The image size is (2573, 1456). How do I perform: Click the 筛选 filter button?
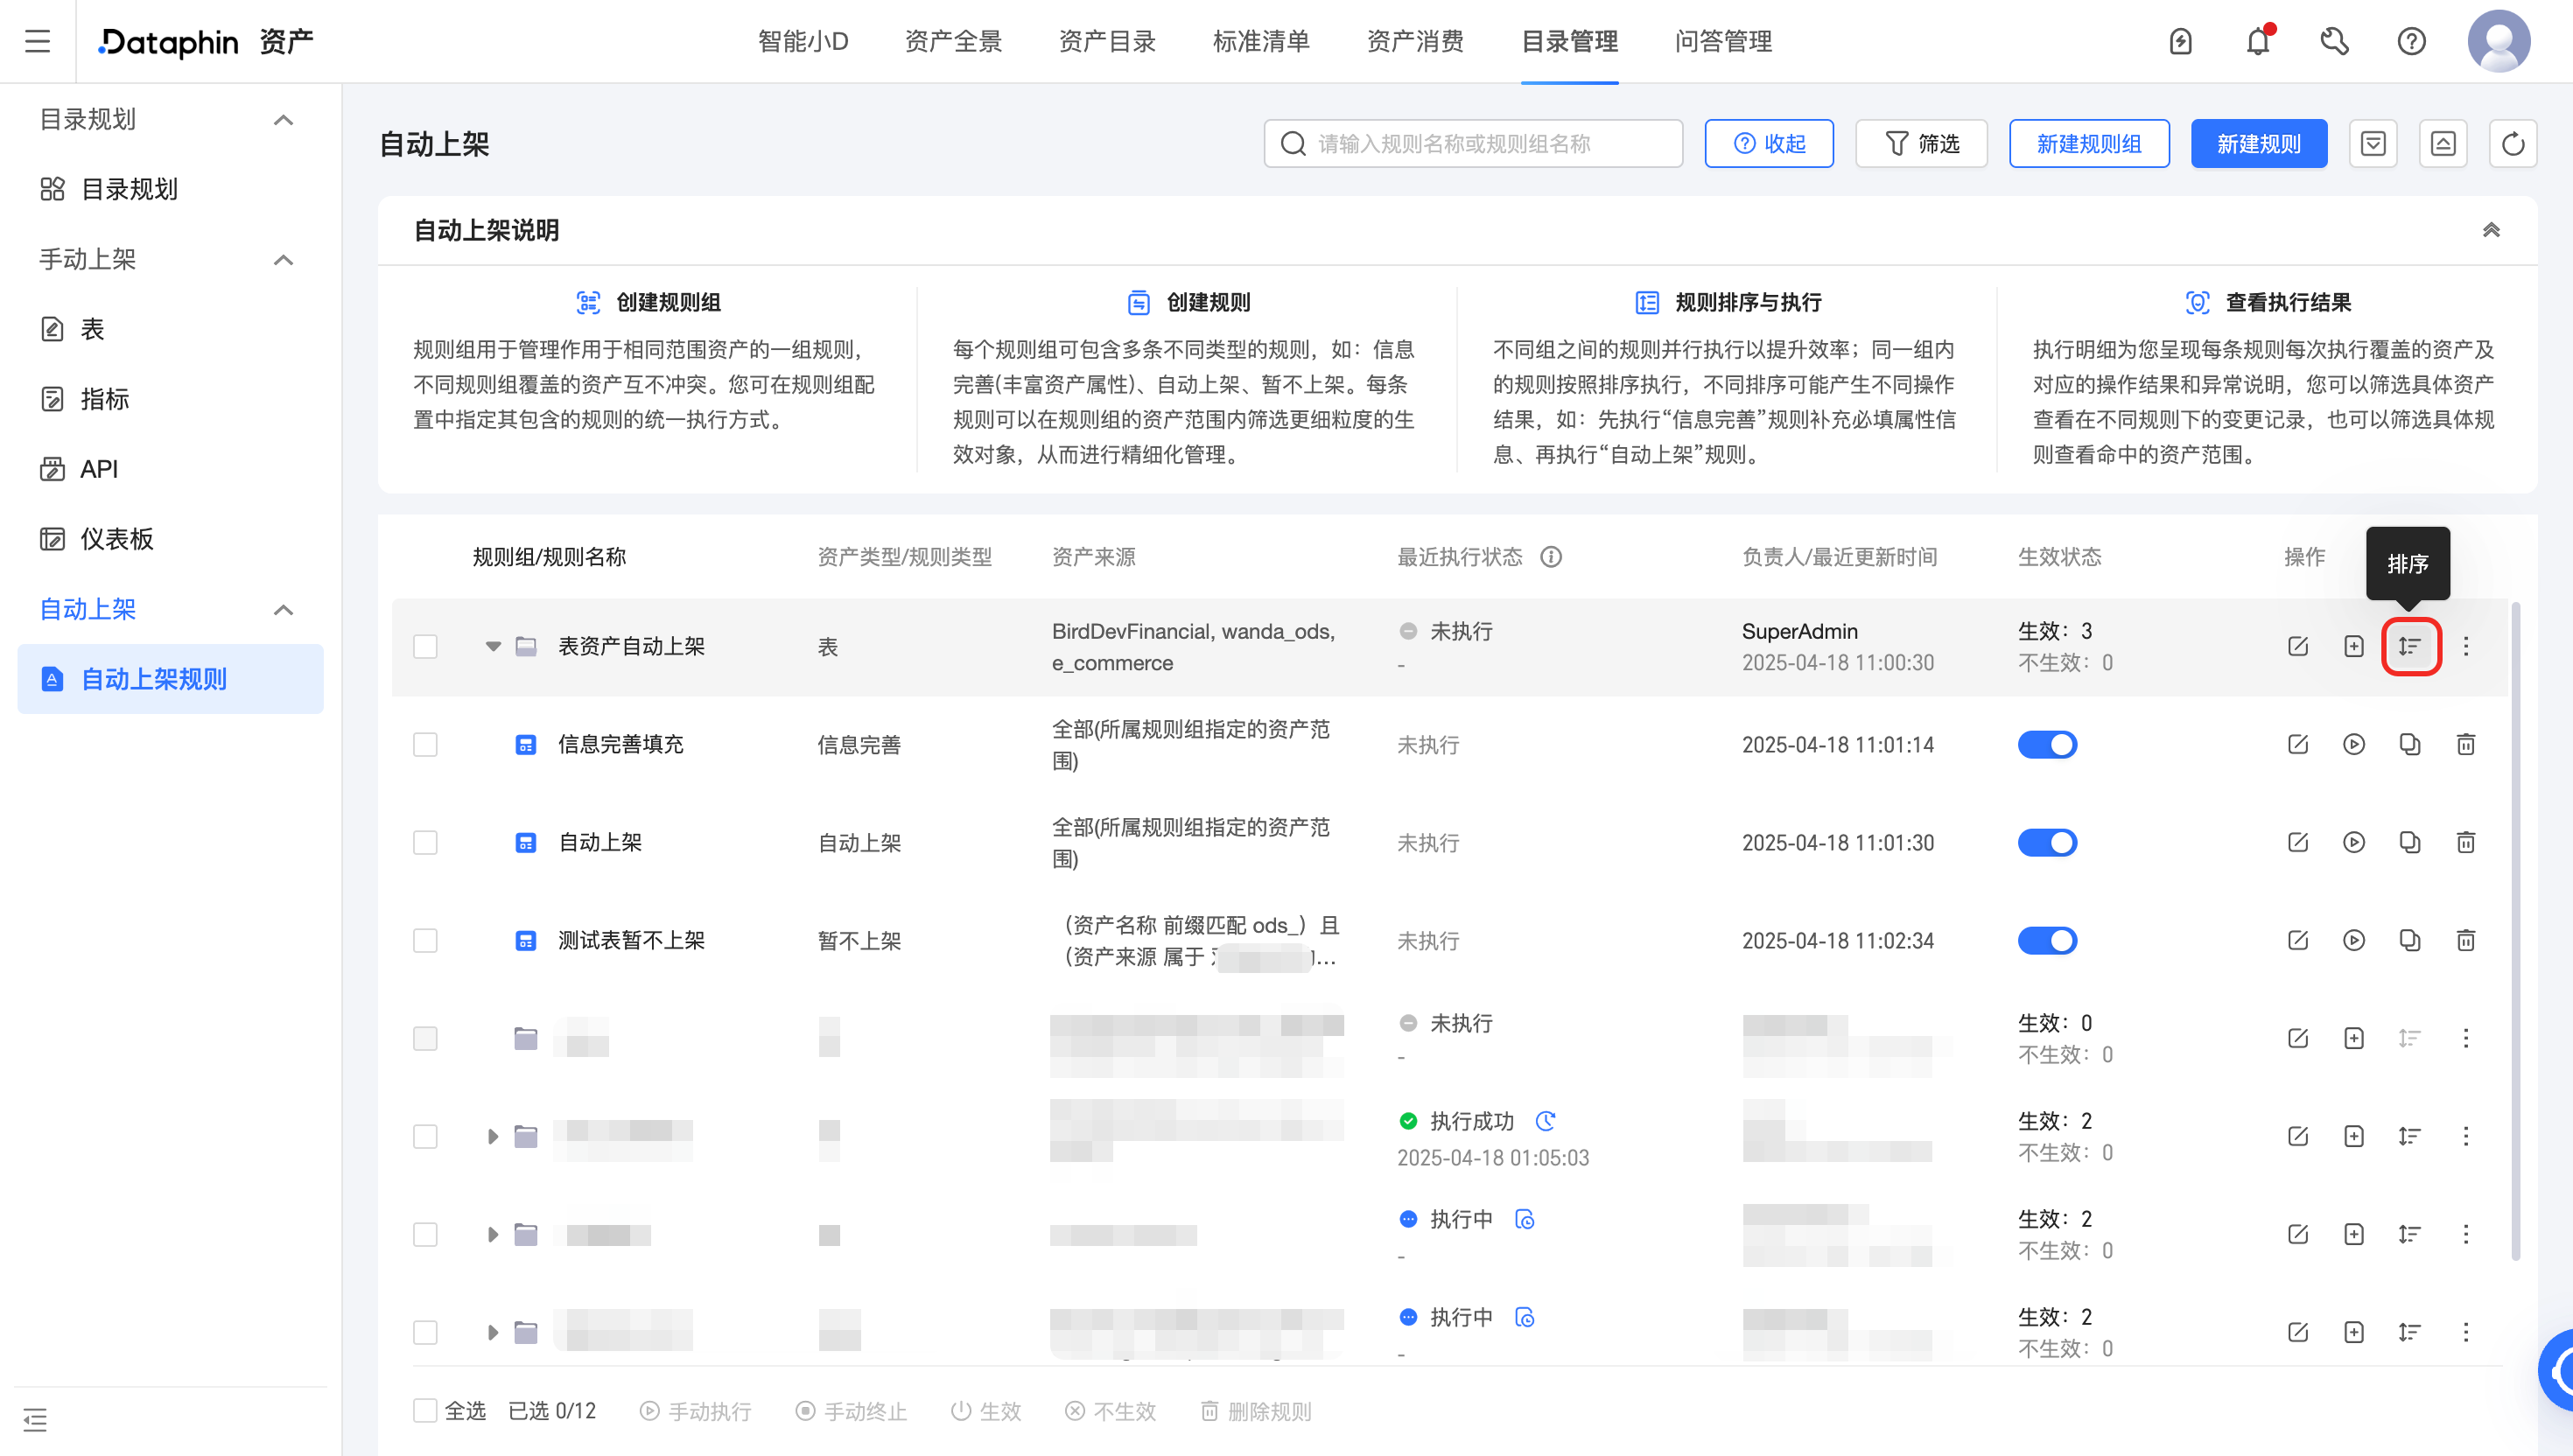coord(1921,144)
